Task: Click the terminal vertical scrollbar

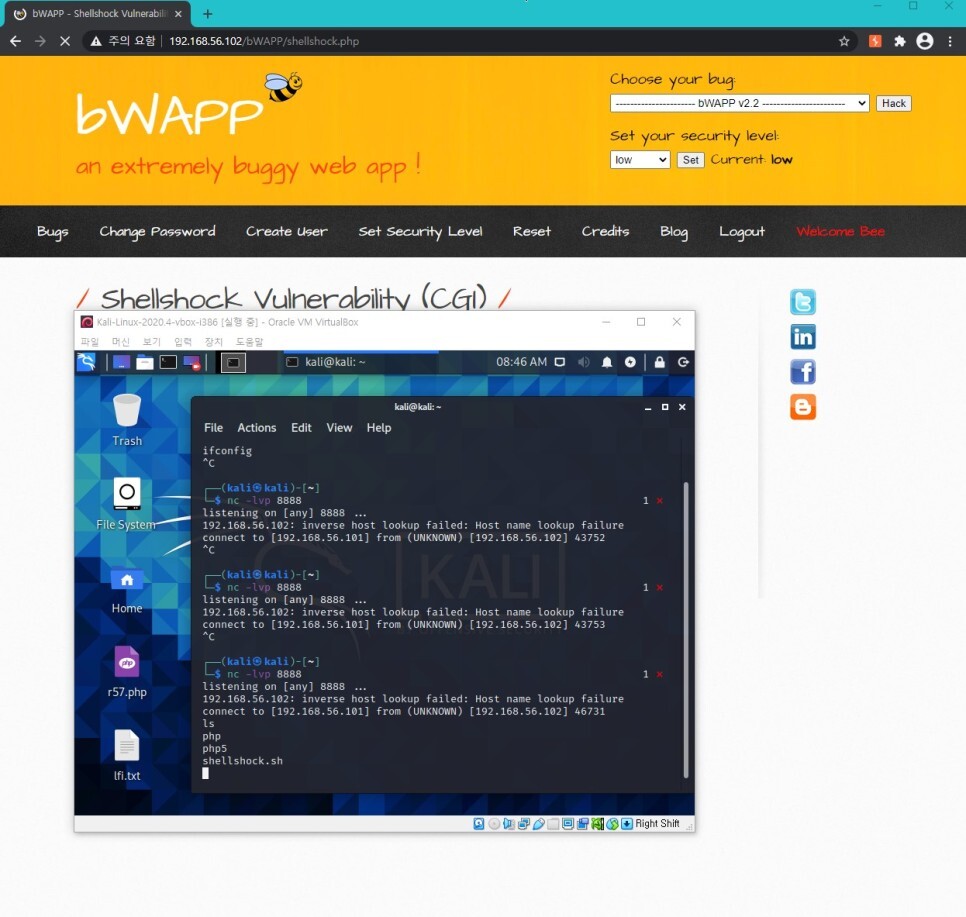Action: [686, 630]
